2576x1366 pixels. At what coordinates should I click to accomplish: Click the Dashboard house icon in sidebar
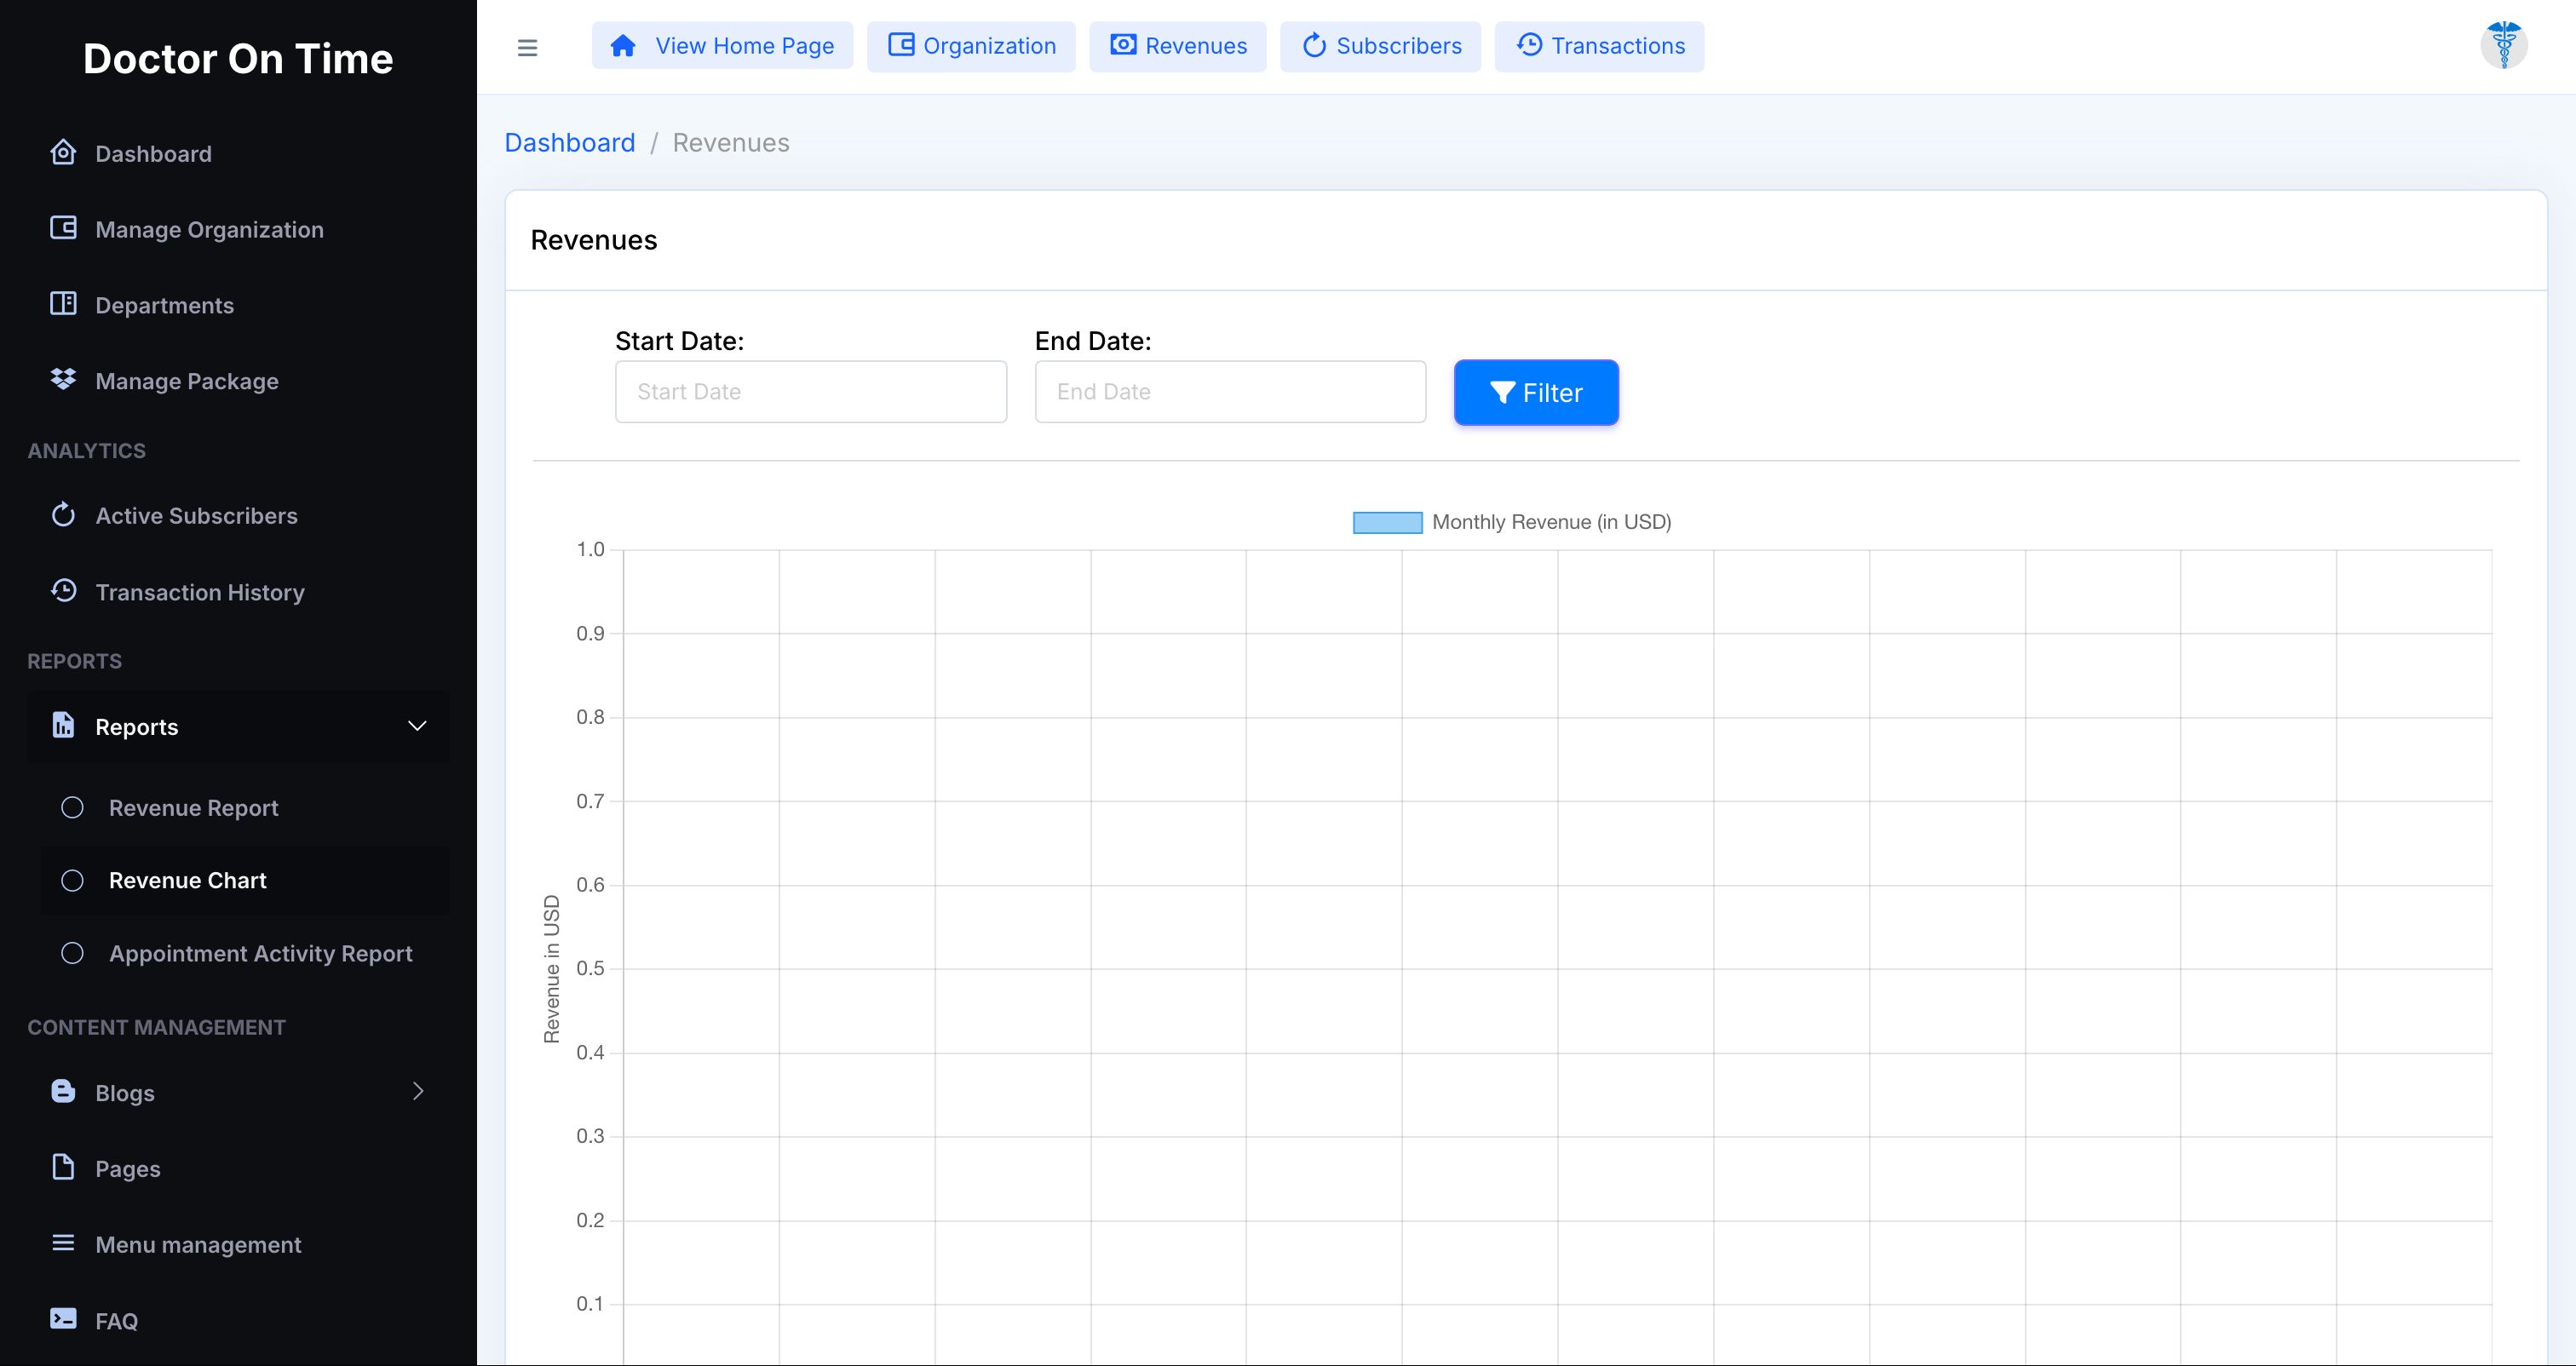point(63,153)
